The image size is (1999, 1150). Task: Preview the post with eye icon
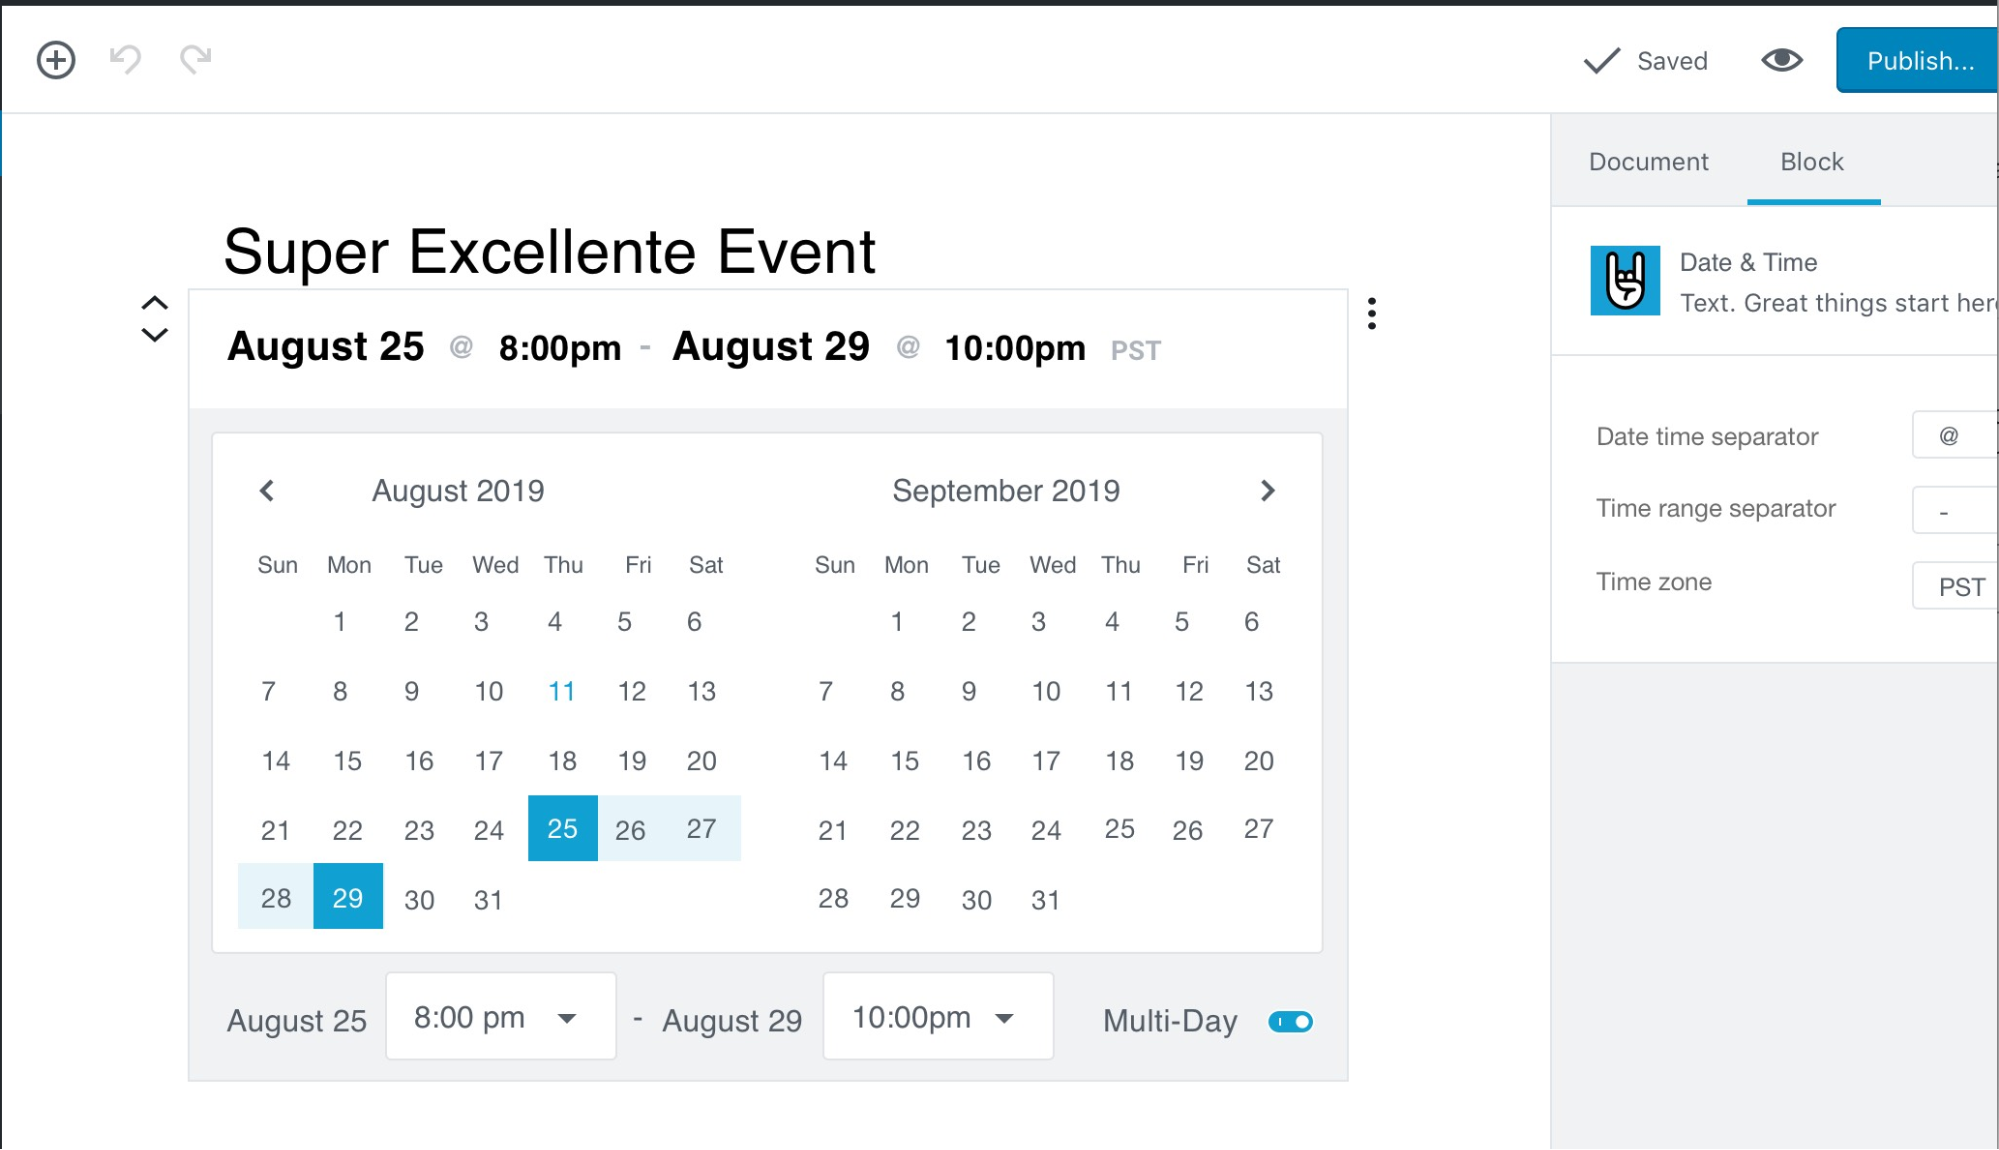tap(1781, 61)
